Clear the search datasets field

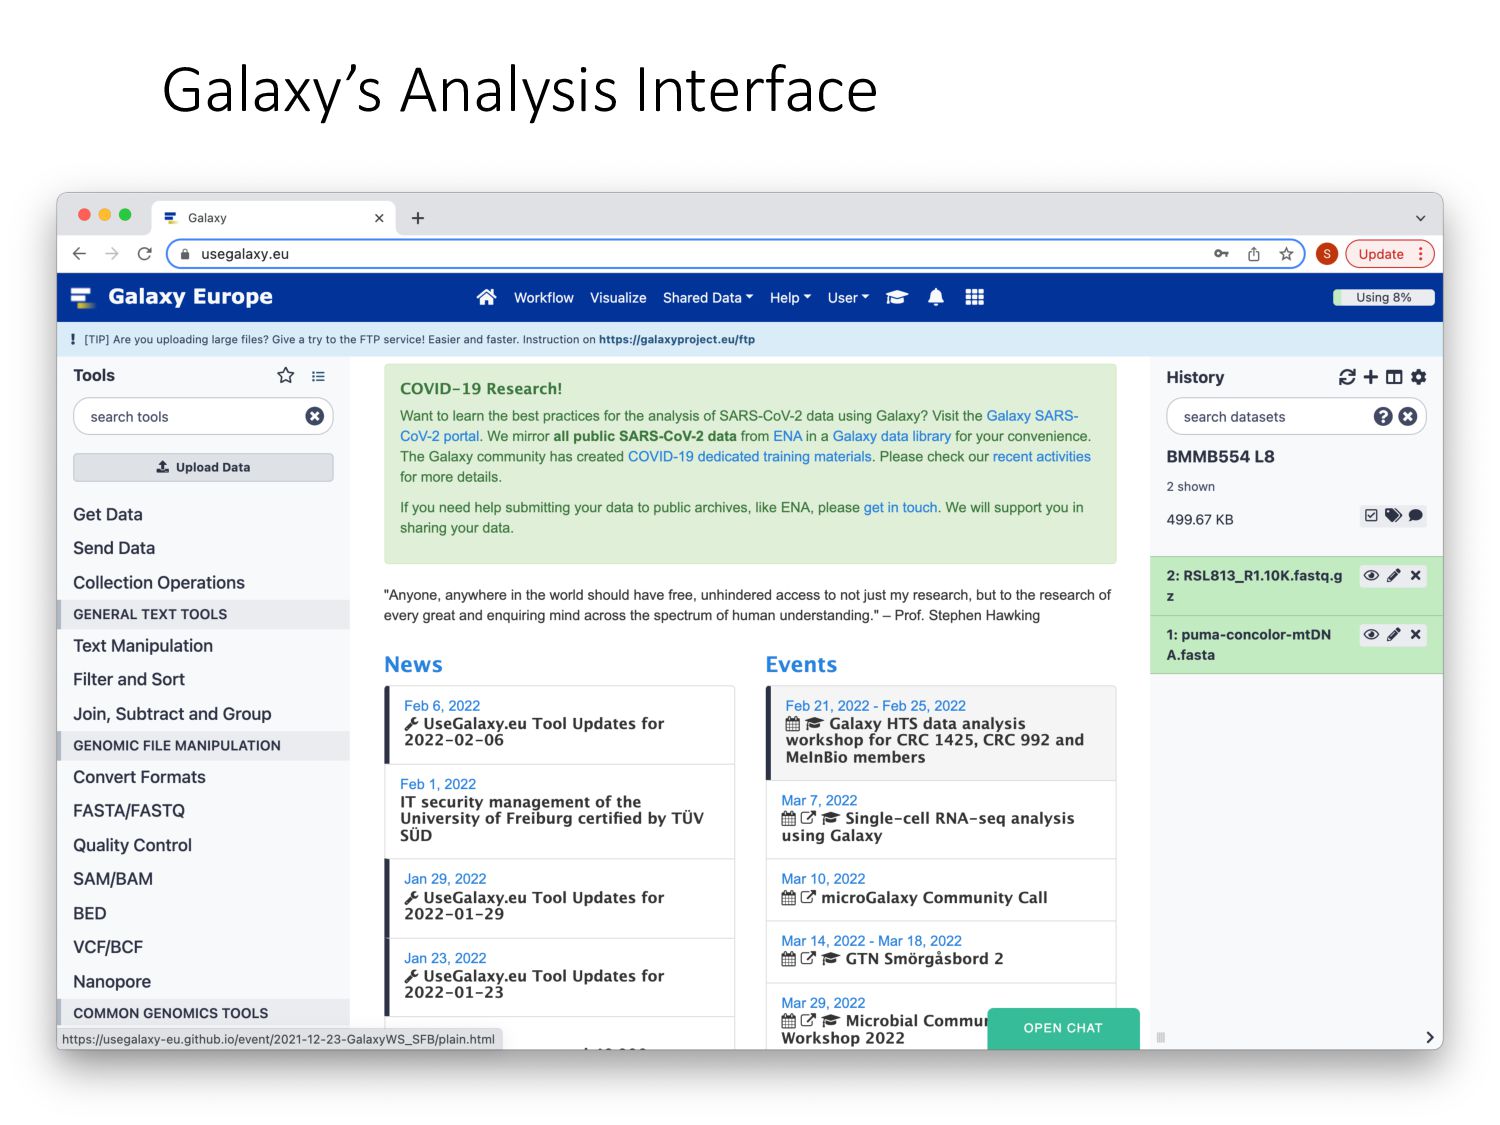(1408, 416)
